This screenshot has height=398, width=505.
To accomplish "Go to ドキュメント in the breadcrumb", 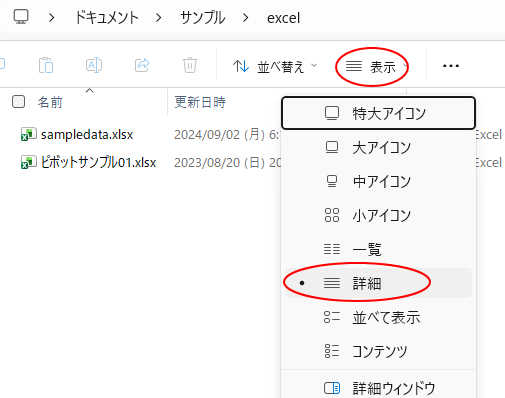I will [x=106, y=17].
